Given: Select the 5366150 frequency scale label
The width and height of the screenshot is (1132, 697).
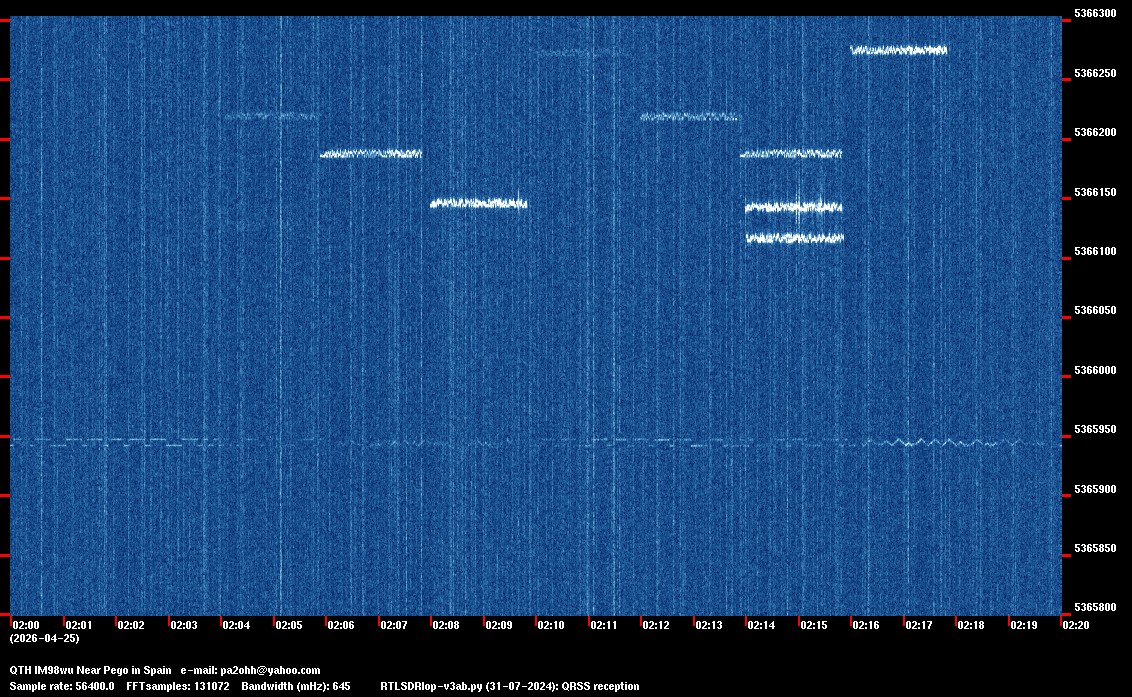Looking at the screenshot, I should tap(1094, 192).
